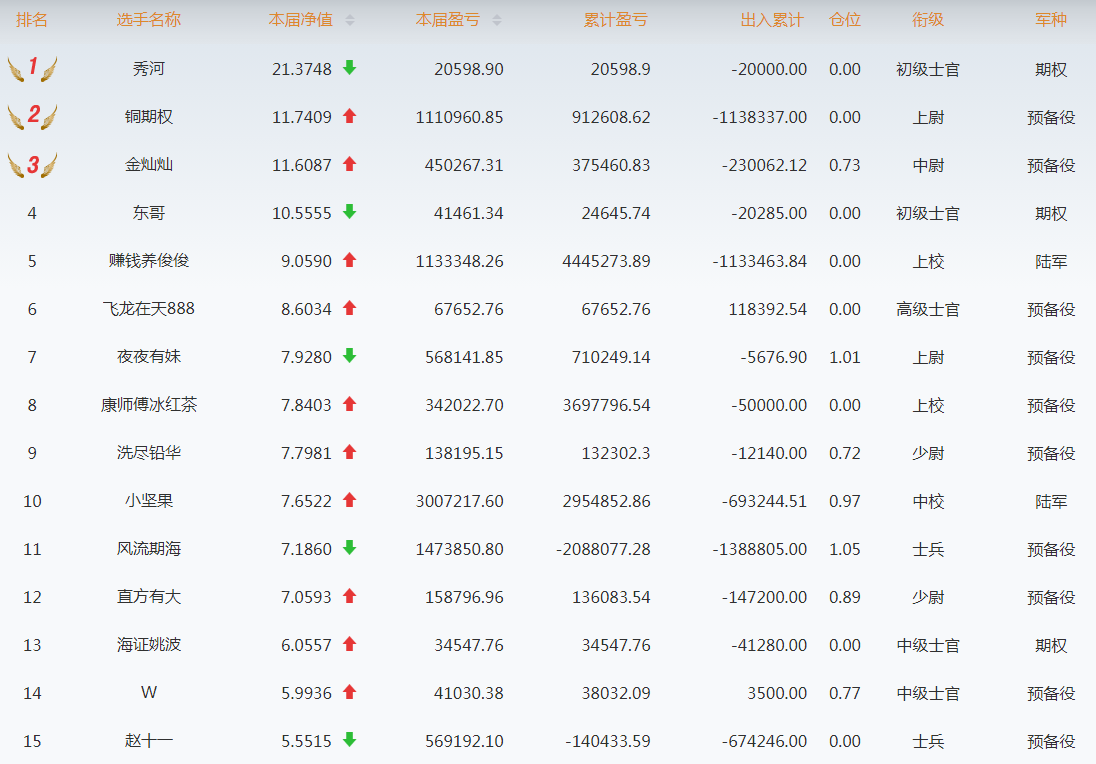Select 仓位 value 1.05
This screenshot has height=764, width=1096.
coord(844,549)
